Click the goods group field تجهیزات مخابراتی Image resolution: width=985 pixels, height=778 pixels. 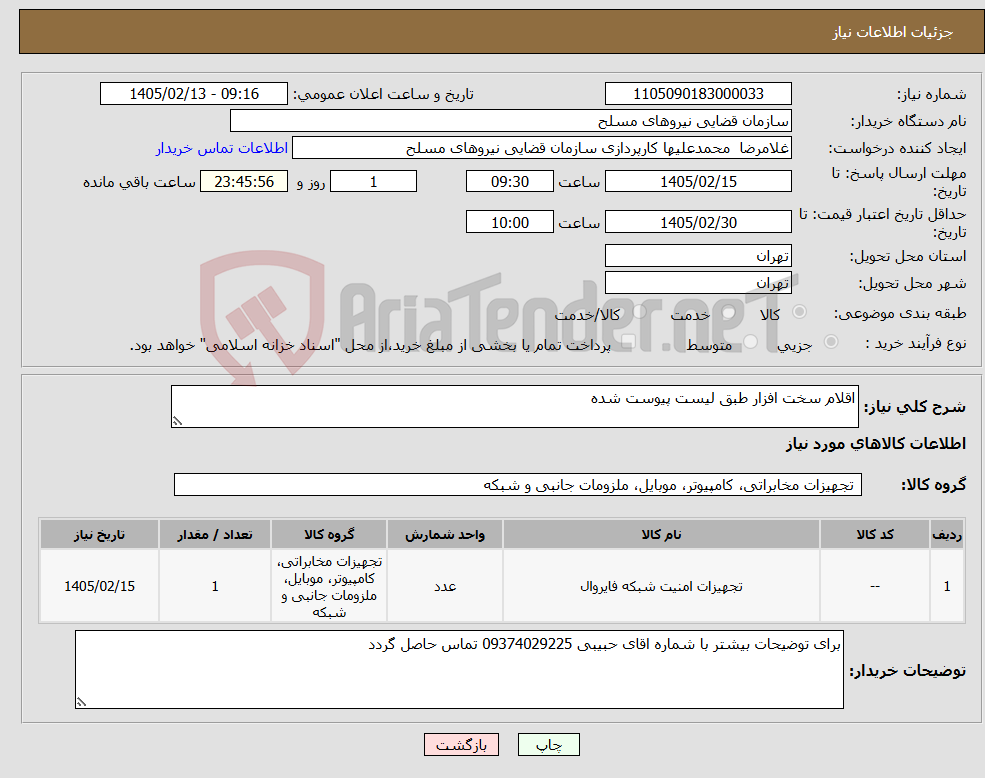coord(518,485)
